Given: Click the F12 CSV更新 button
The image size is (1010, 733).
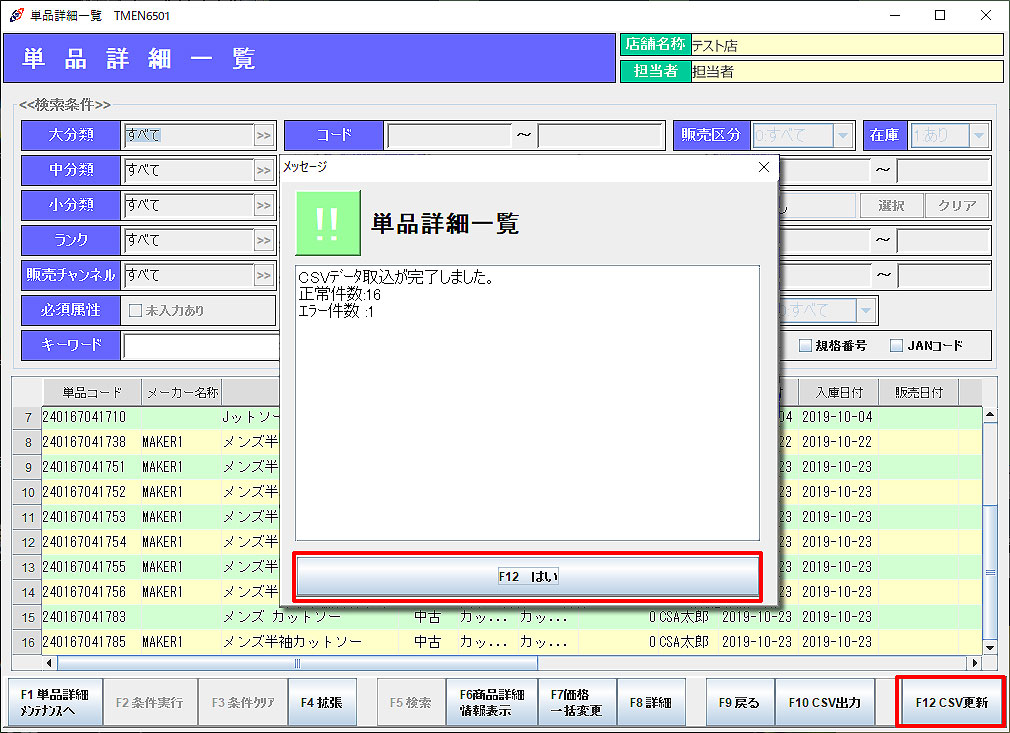Looking at the screenshot, I should point(951,703).
